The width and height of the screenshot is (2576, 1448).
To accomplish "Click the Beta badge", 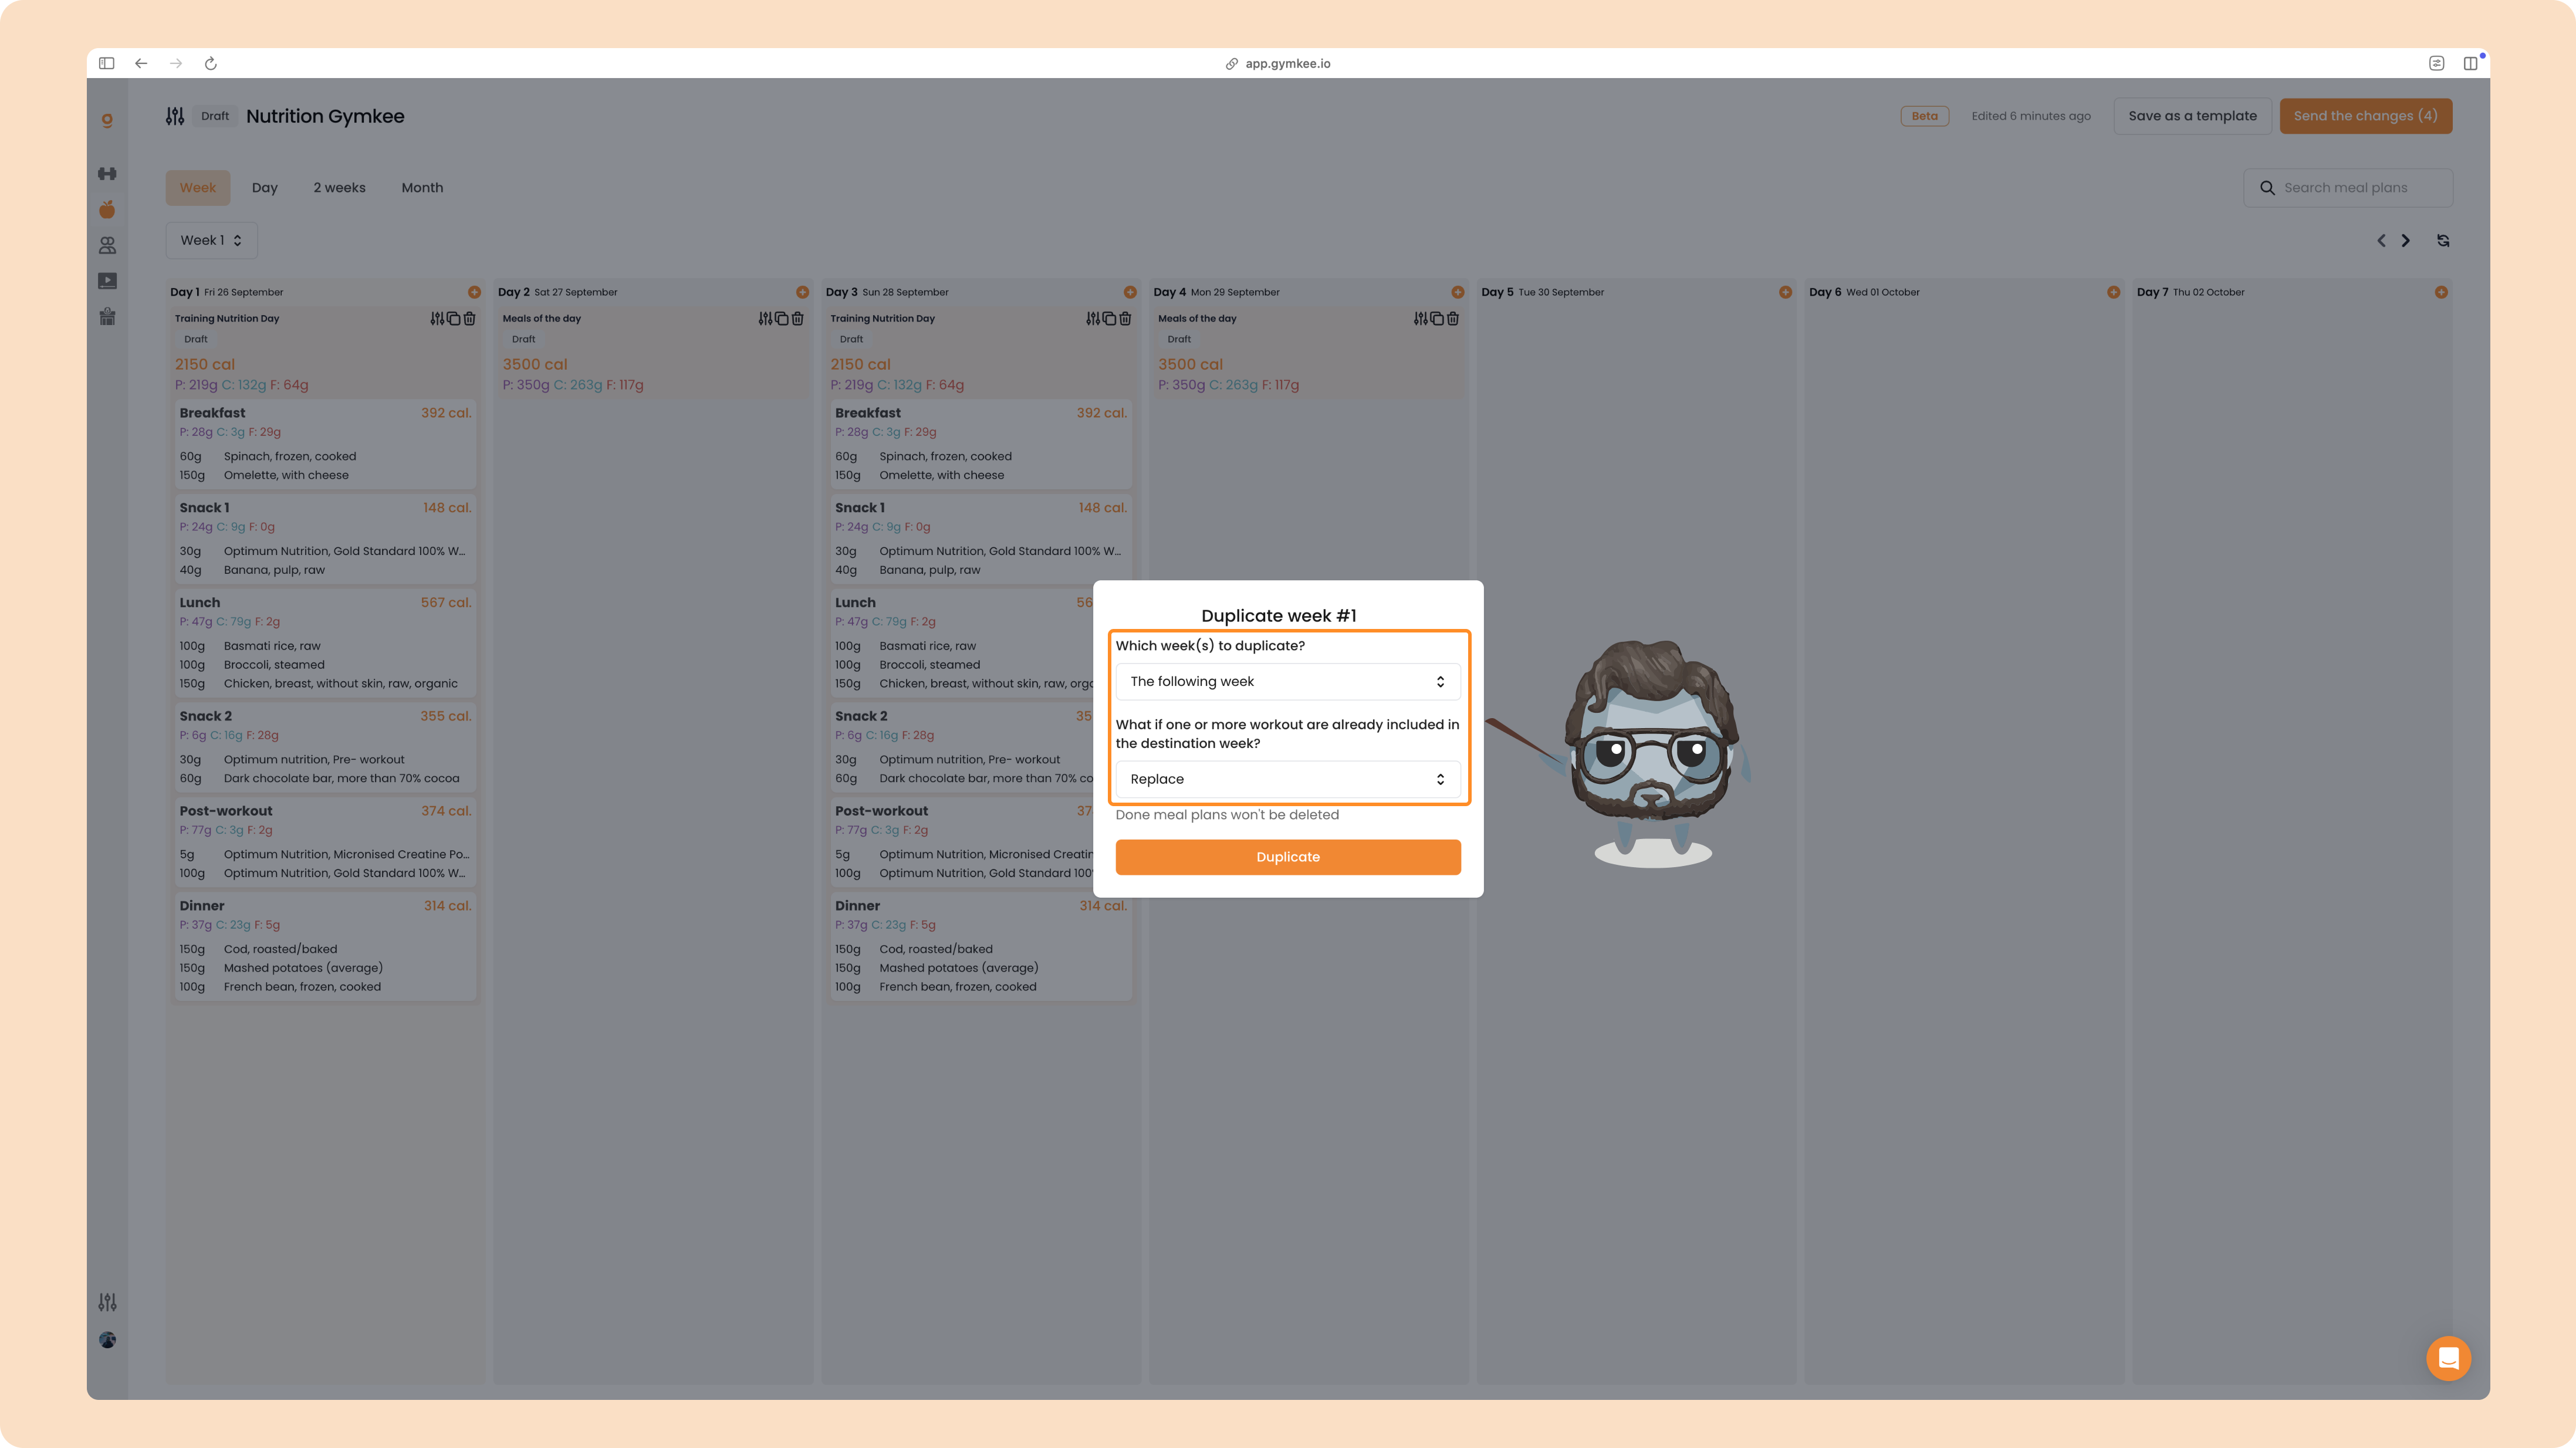I will coord(1925,116).
